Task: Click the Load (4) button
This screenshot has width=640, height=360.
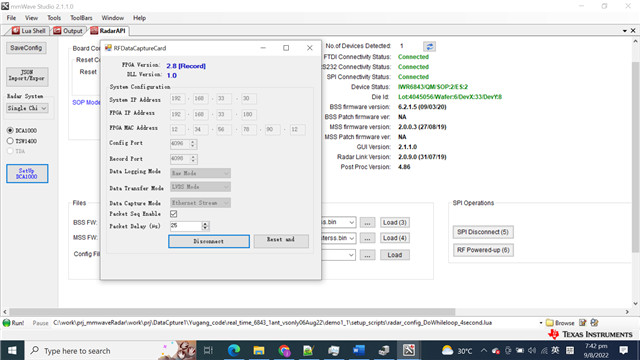Action: (x=394, y=238)
